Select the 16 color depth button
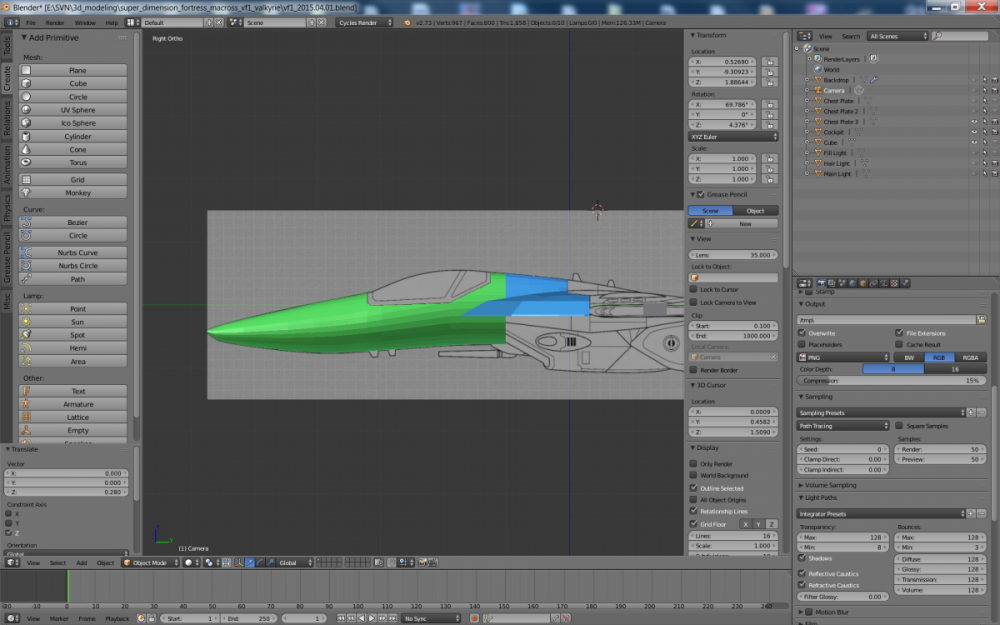The width and height of the screenshot is (1000, 625). click(x=955, y=369)
